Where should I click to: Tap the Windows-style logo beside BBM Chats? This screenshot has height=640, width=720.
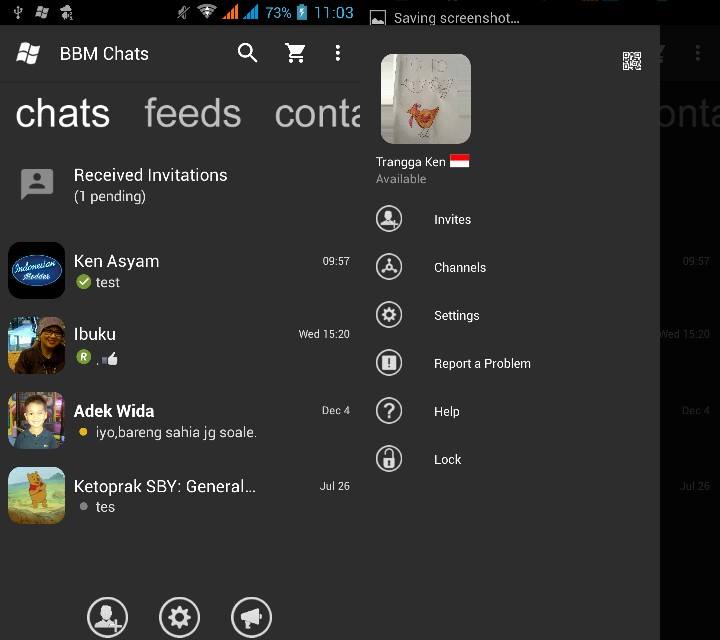28,53
